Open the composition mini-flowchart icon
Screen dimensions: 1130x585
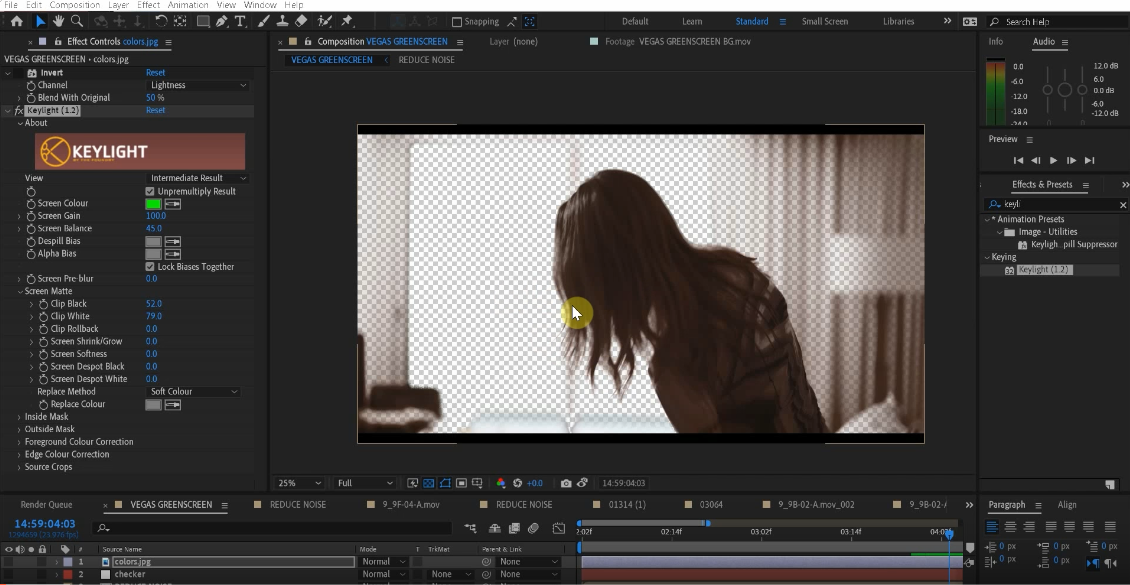tap(471, 528)
